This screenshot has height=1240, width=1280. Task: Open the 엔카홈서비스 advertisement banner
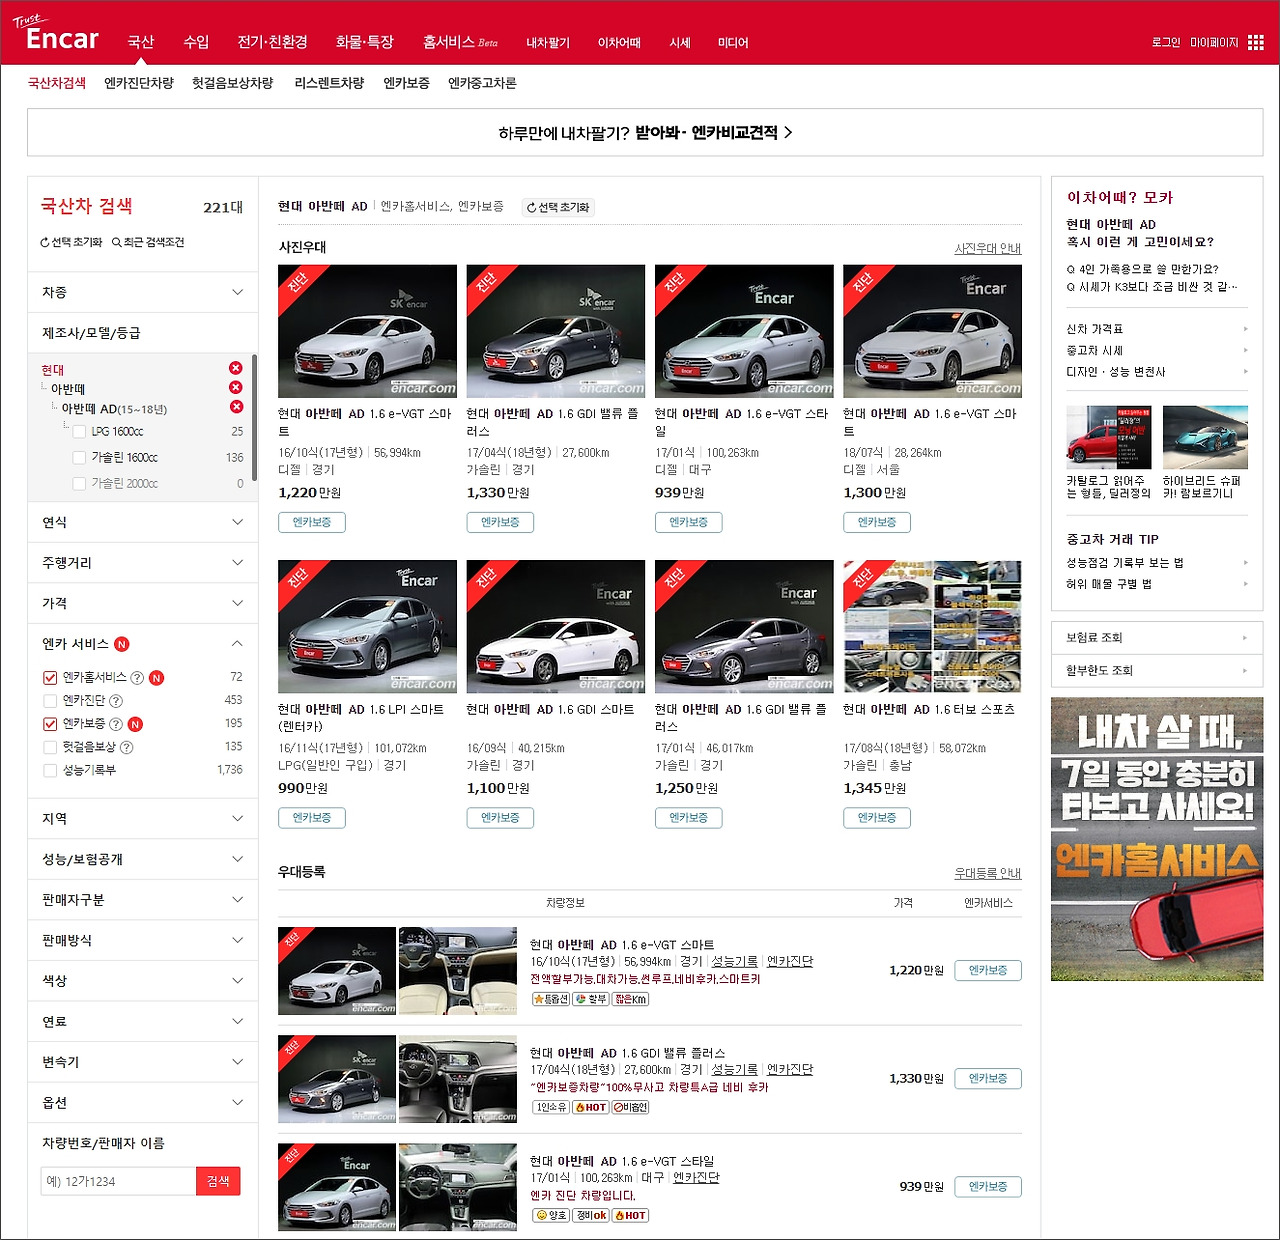click(x=1157, y=839)
